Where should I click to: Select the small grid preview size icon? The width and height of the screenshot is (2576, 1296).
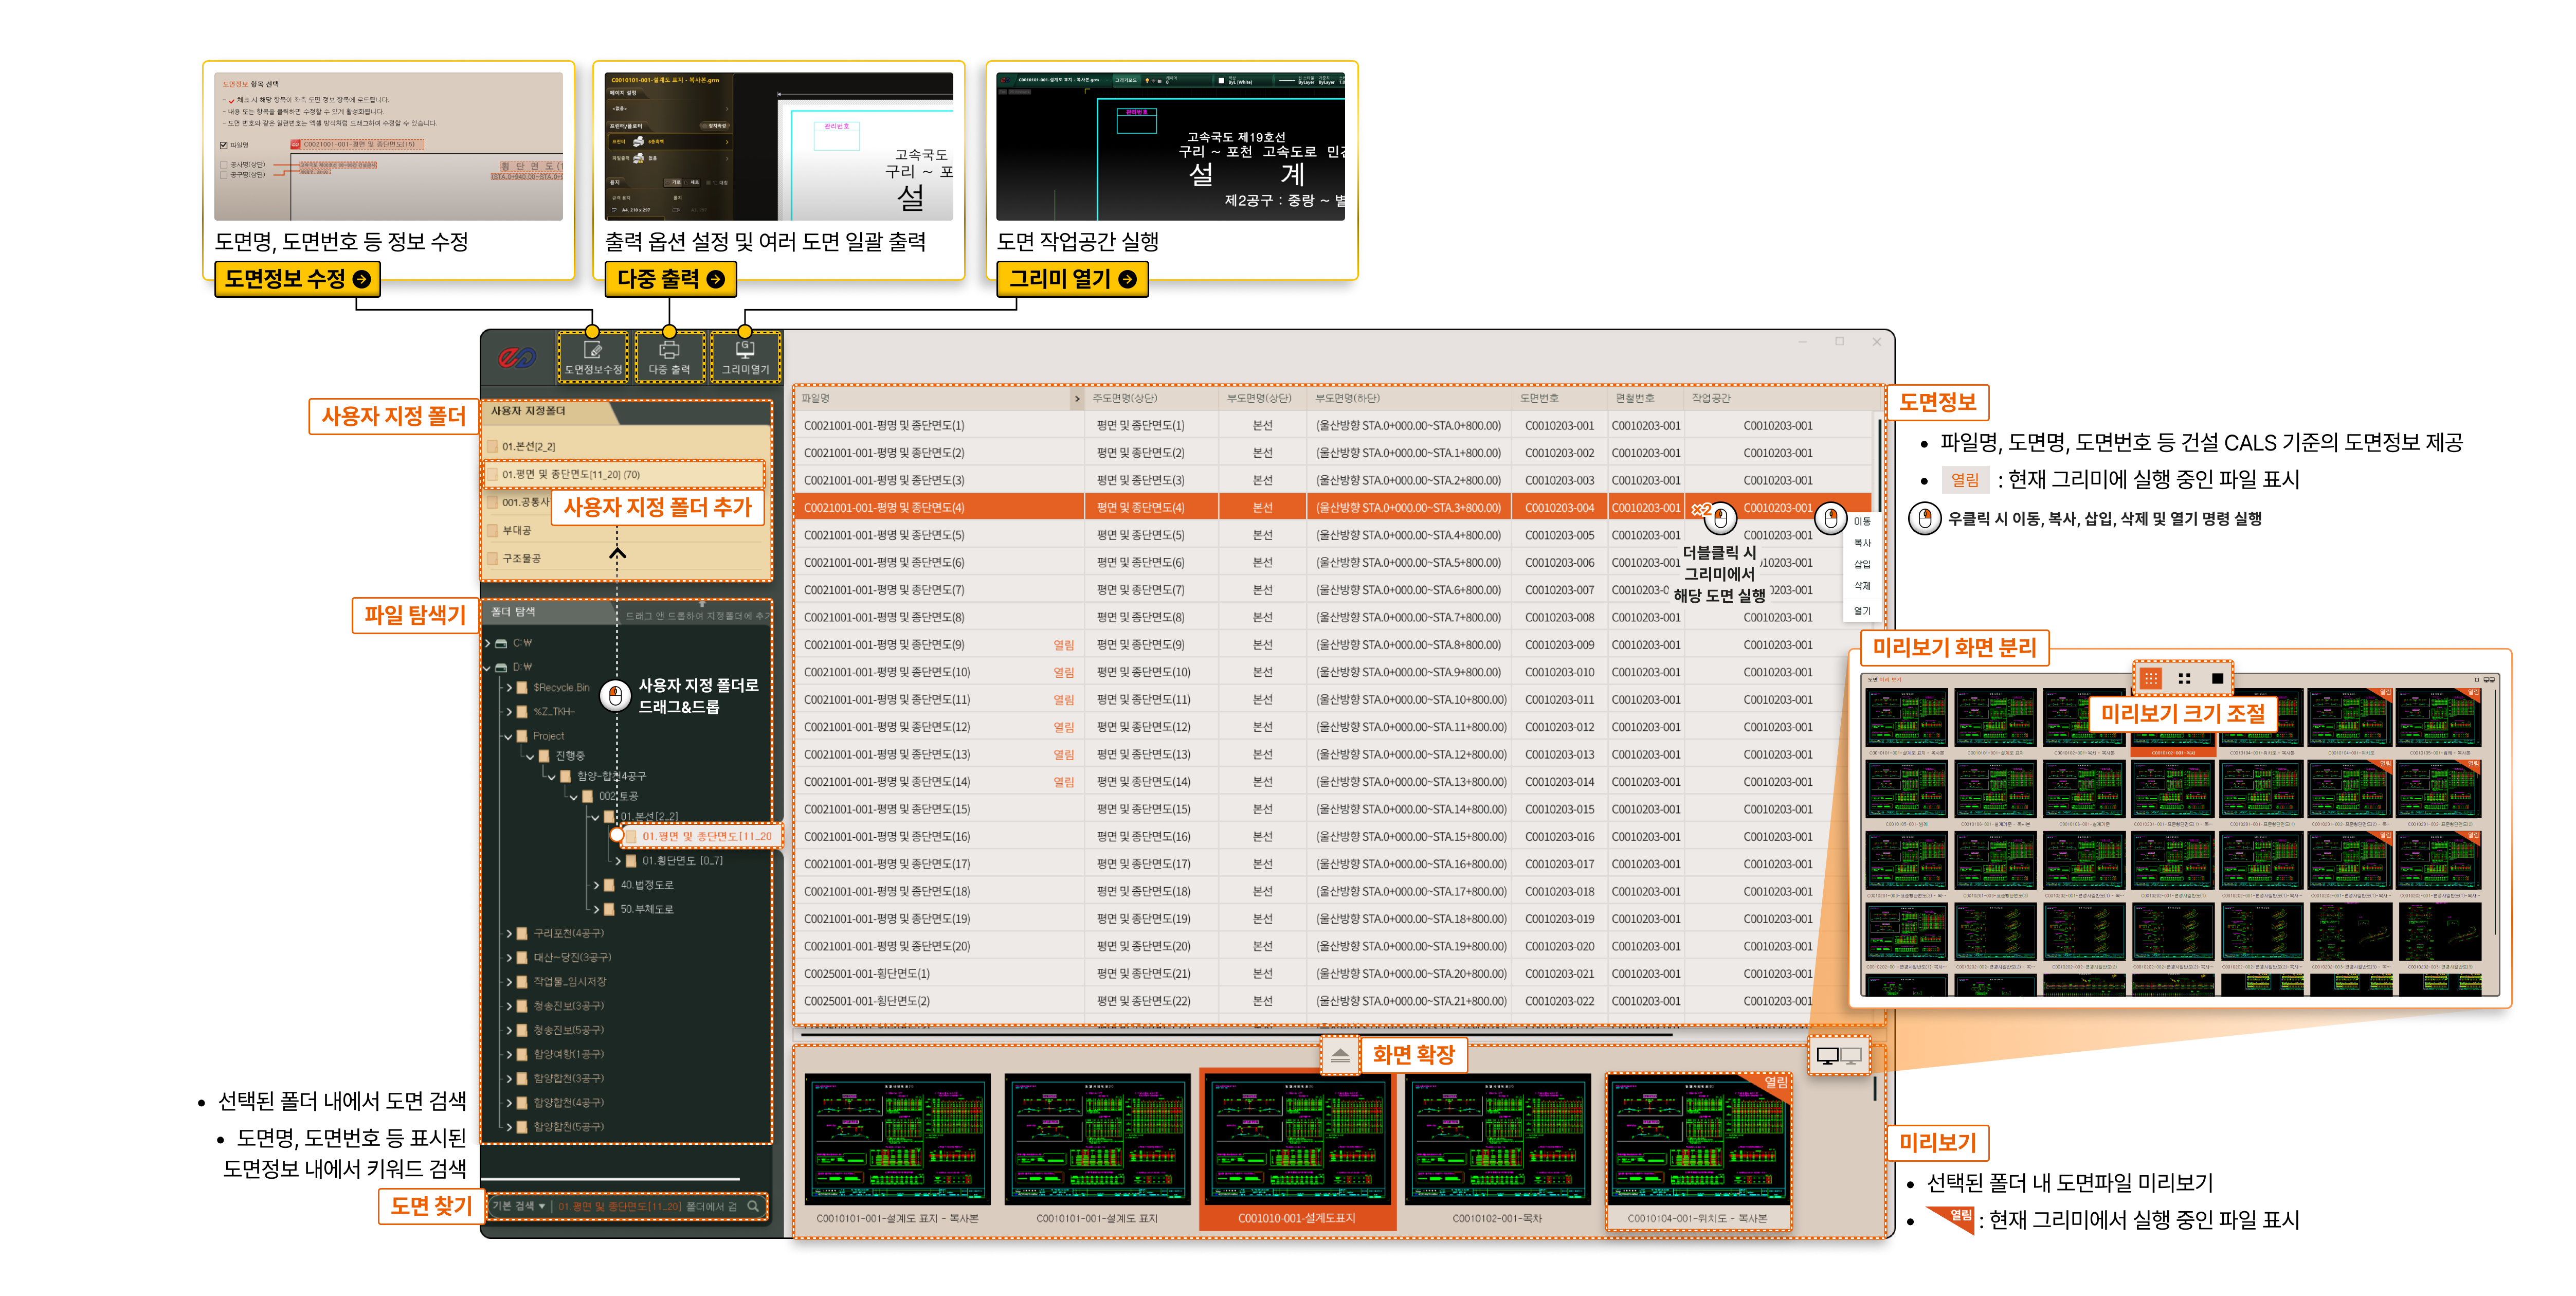(x=2150, y=678)
